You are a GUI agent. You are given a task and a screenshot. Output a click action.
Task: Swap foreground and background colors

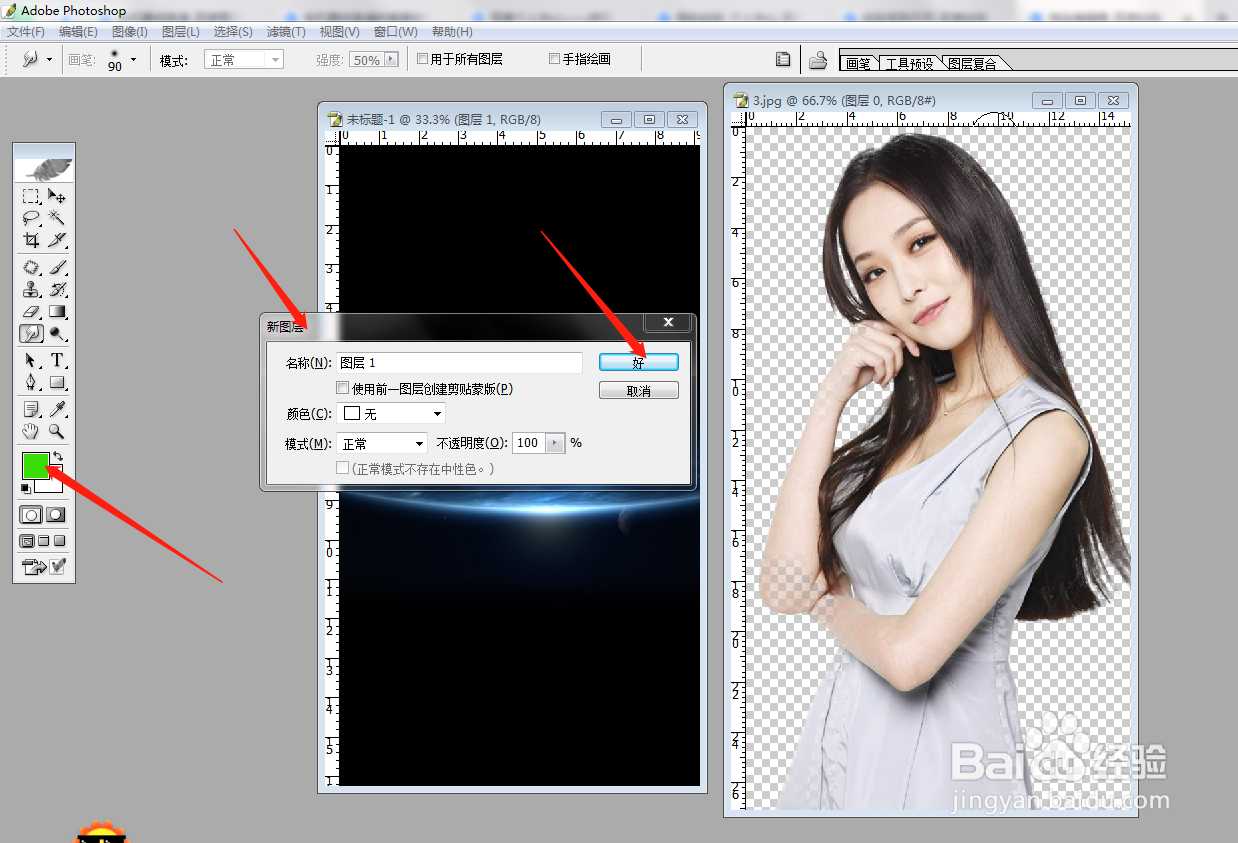coord(58,456)
